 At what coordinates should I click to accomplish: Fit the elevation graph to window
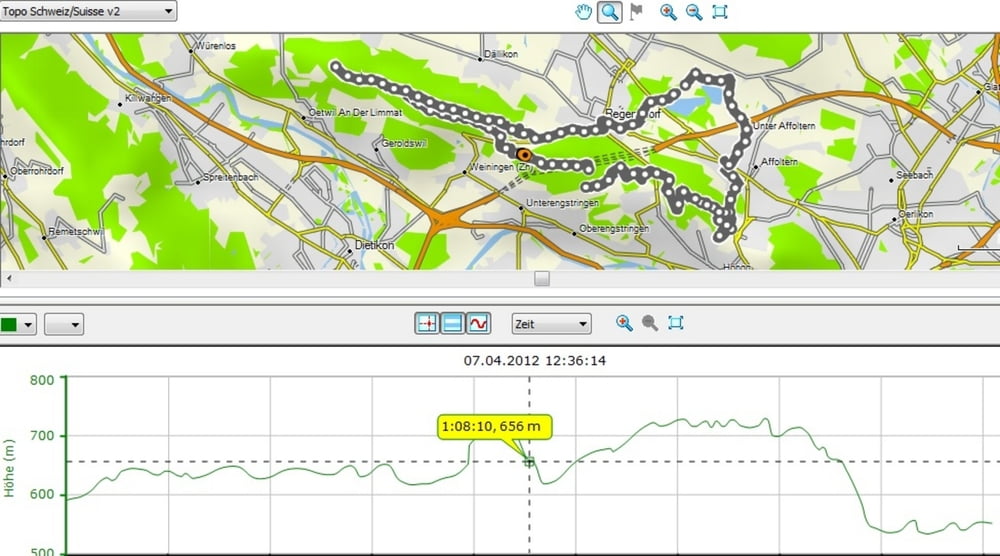[x=675, y=323]
